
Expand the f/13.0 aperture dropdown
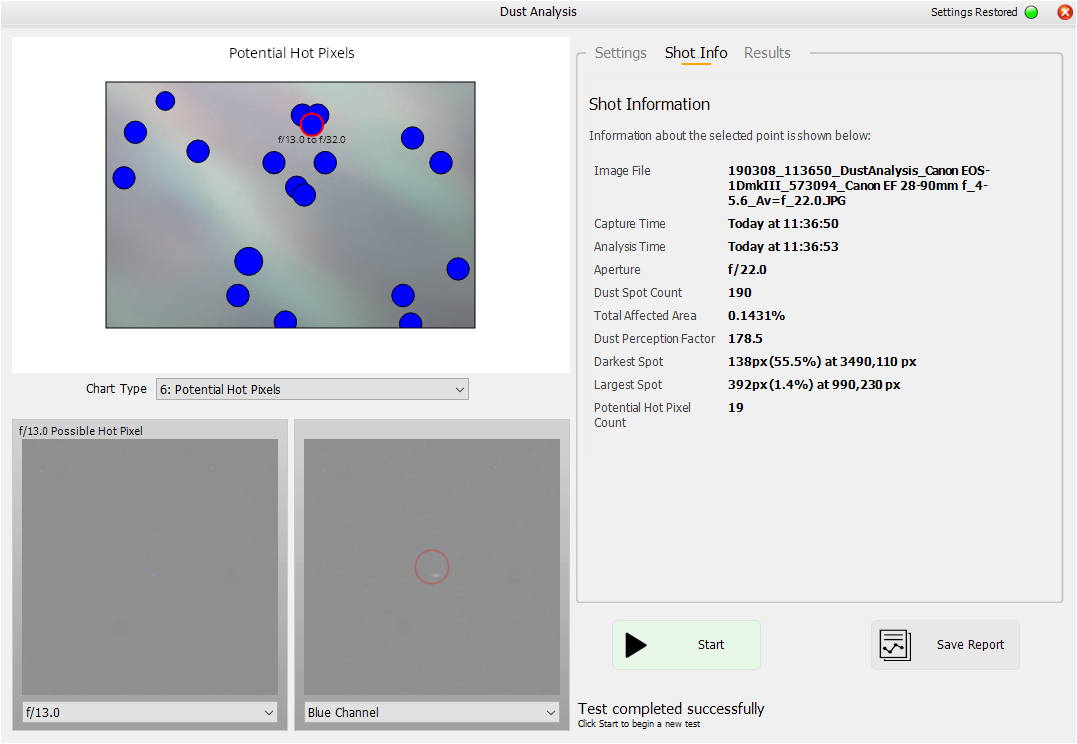pos(150,712)
